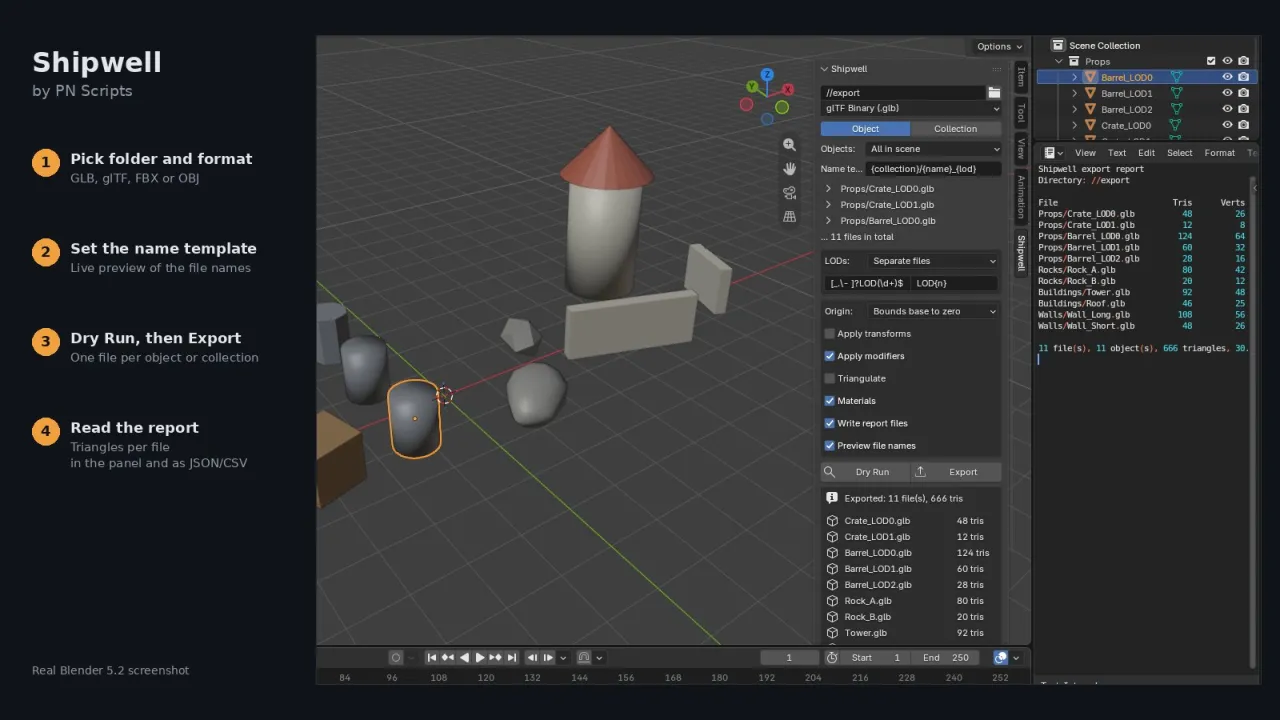The image size is (1280, 720).
Task: Open Origin Bounds base to zero dropdown
Action: [x=933, y=311]
